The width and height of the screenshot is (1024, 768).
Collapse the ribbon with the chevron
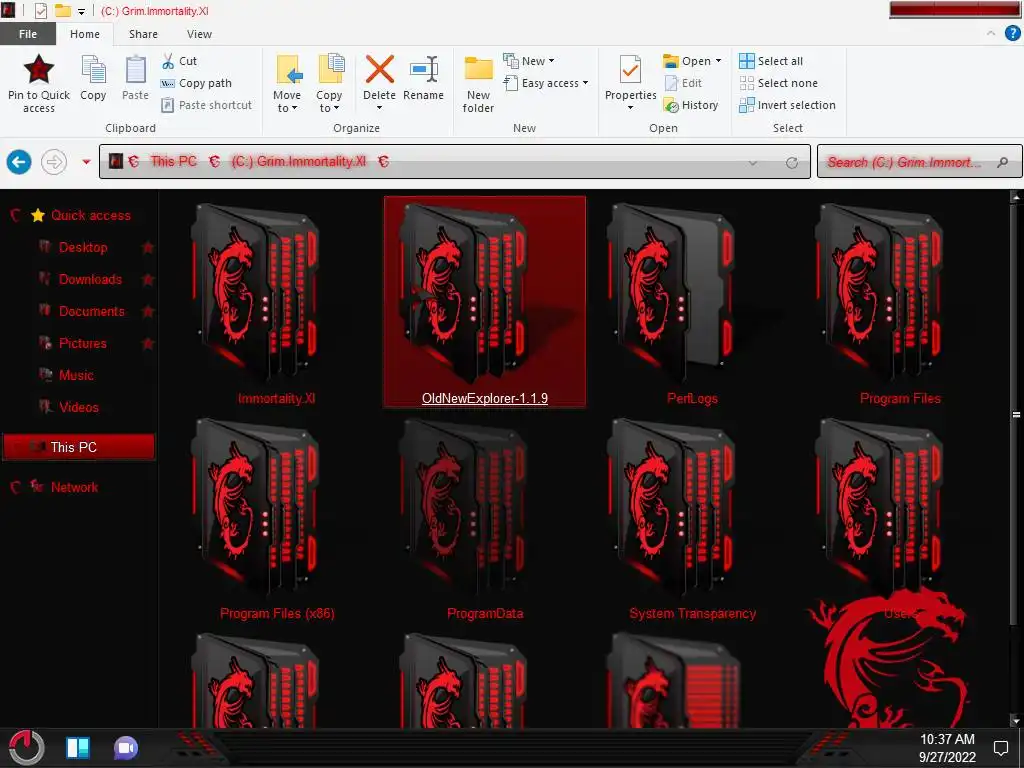(991, 33)
